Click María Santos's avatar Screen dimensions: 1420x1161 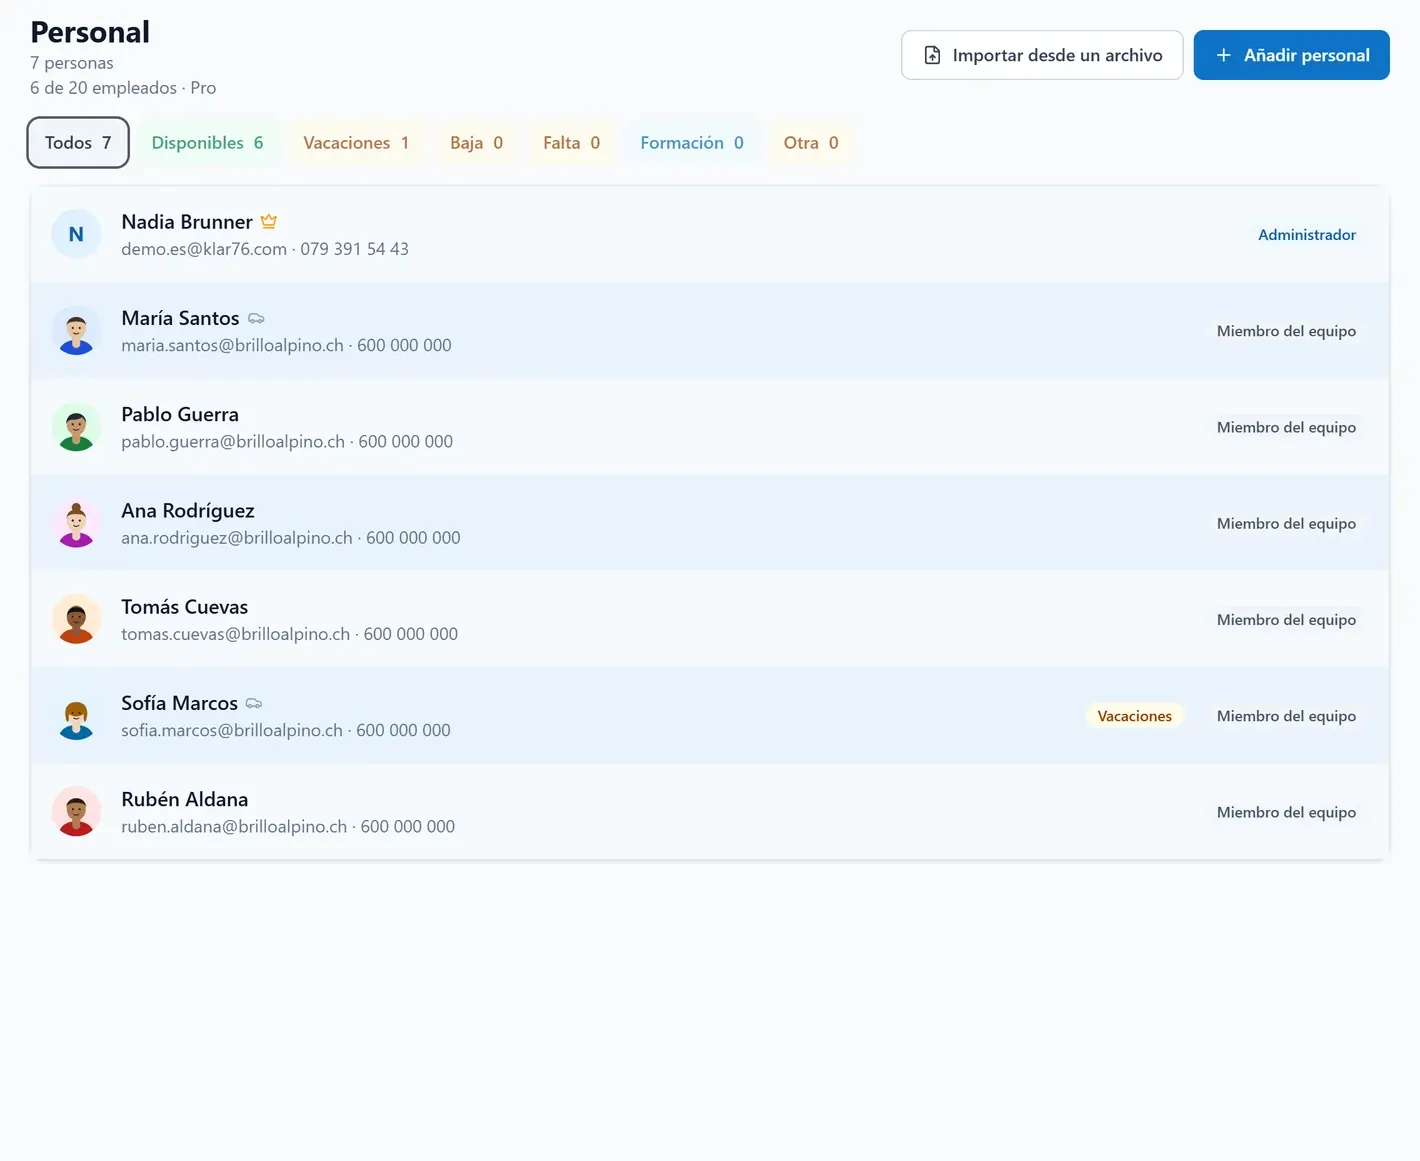[x=76, y=331]
